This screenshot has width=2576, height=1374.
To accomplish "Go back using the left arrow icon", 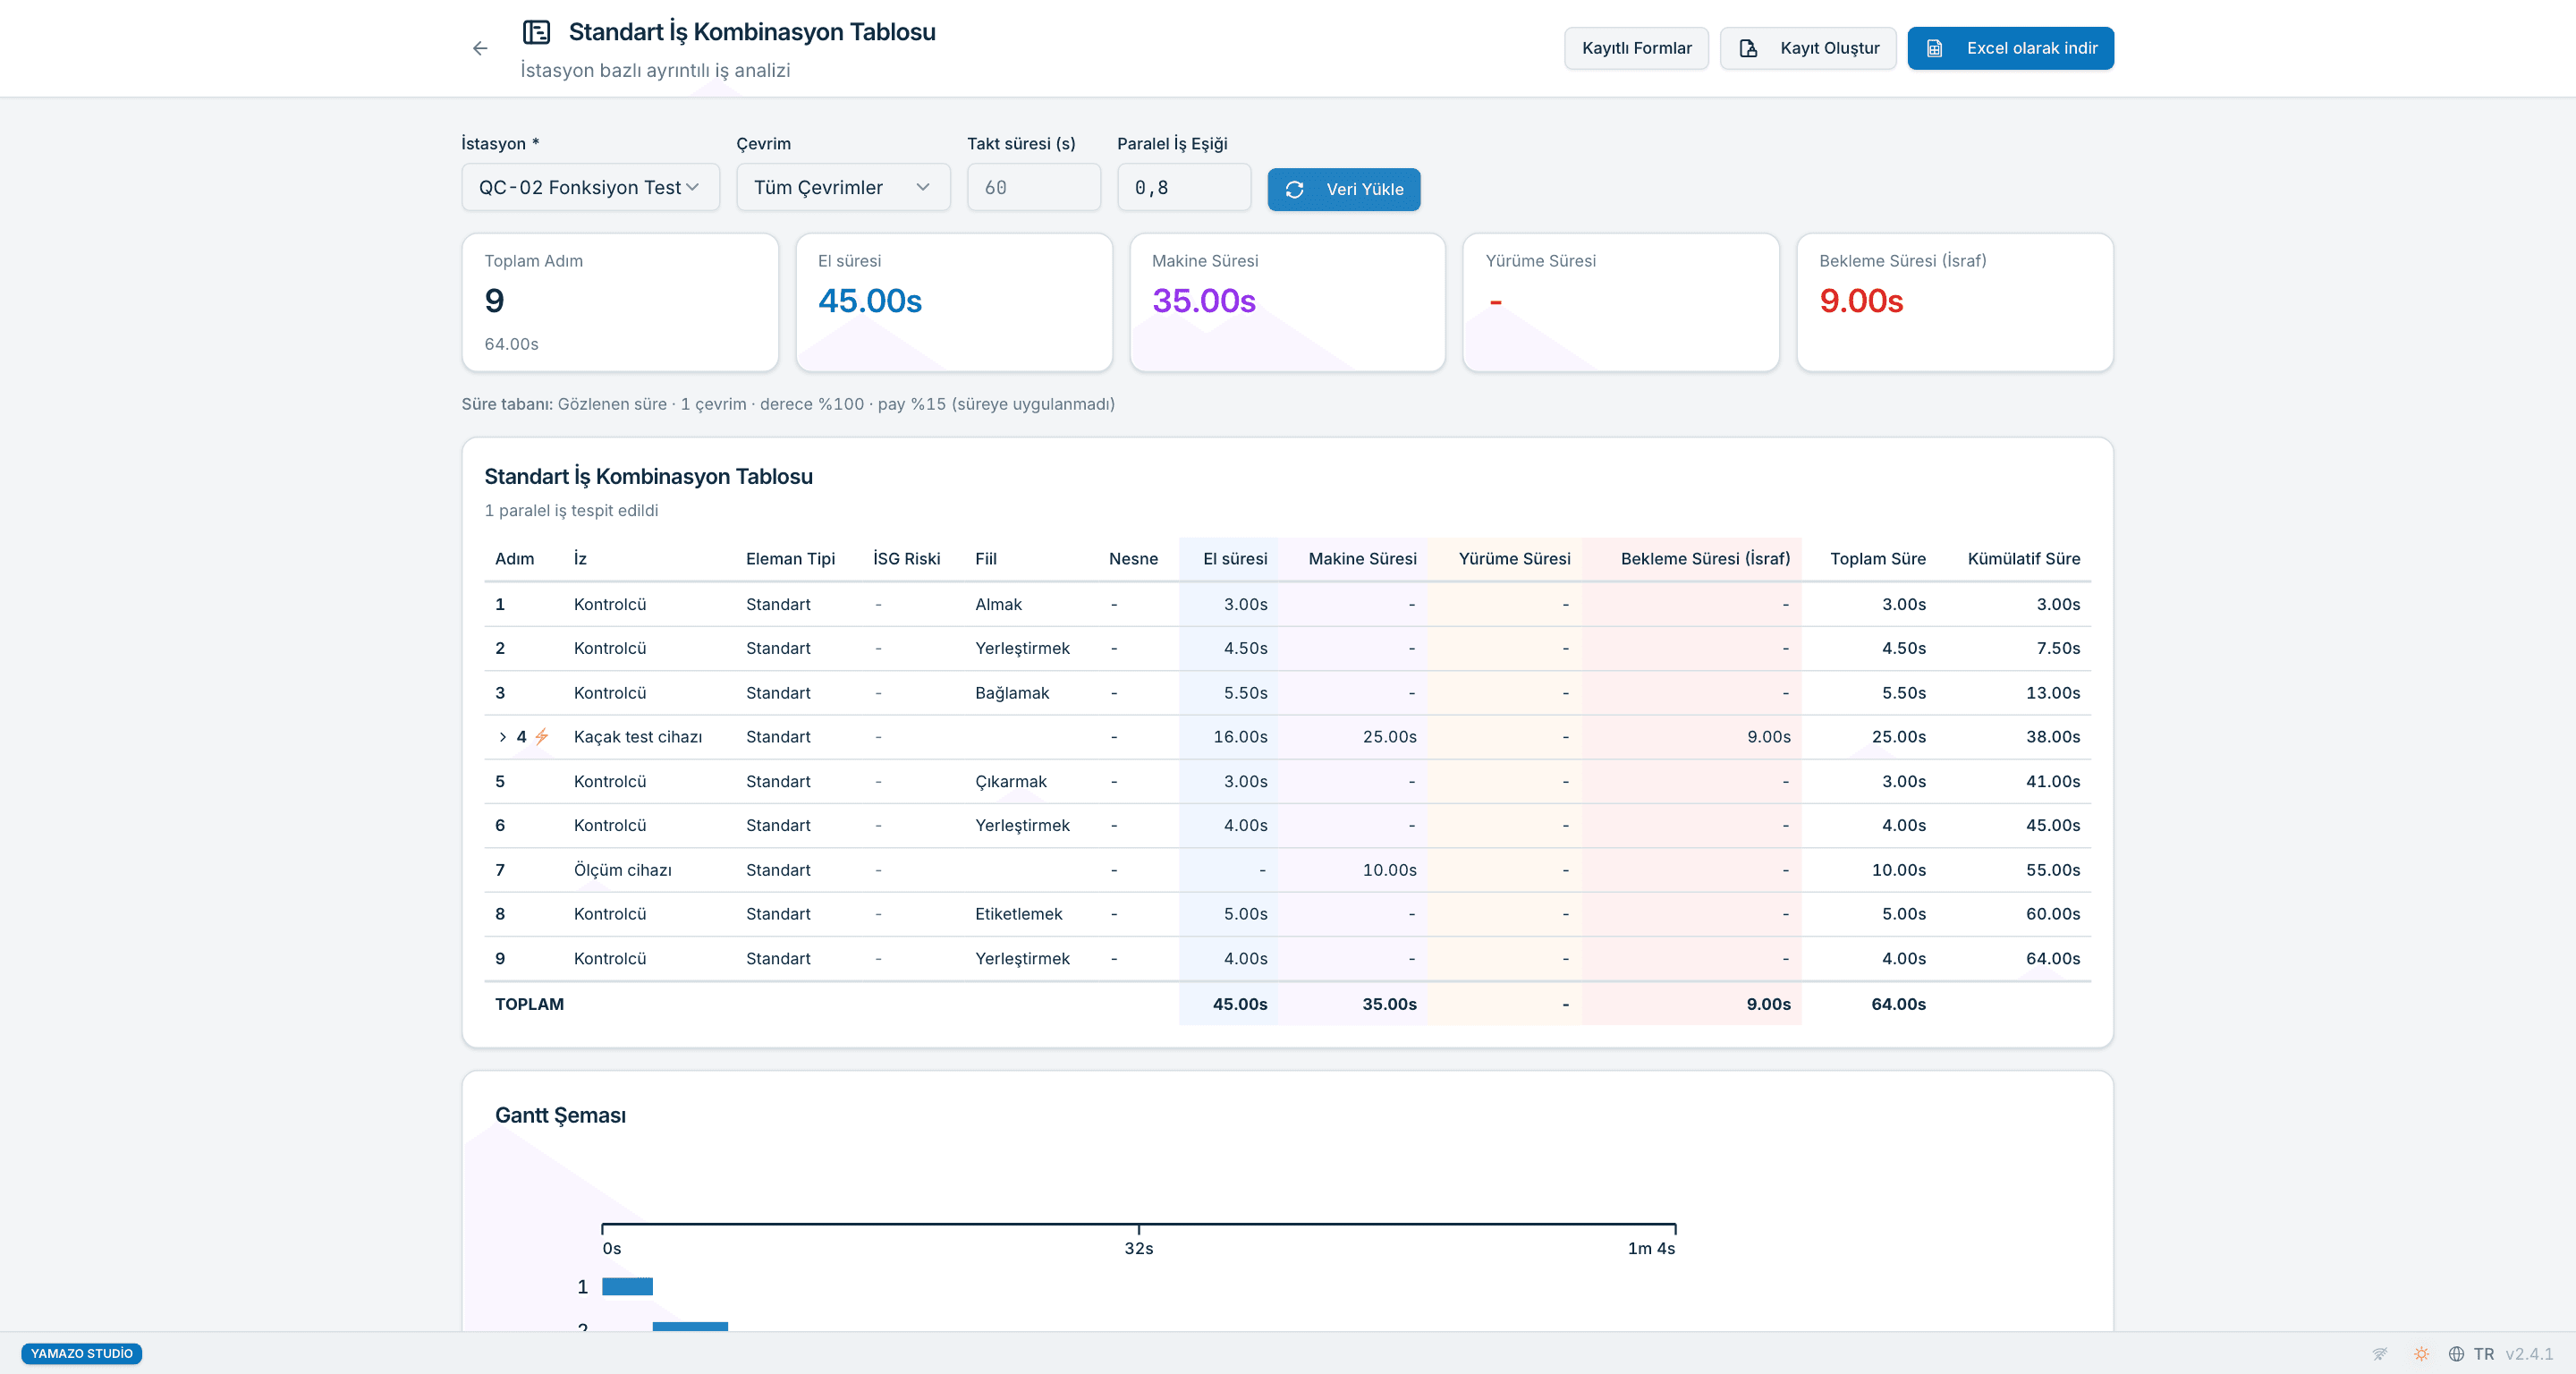I will 480,48.
